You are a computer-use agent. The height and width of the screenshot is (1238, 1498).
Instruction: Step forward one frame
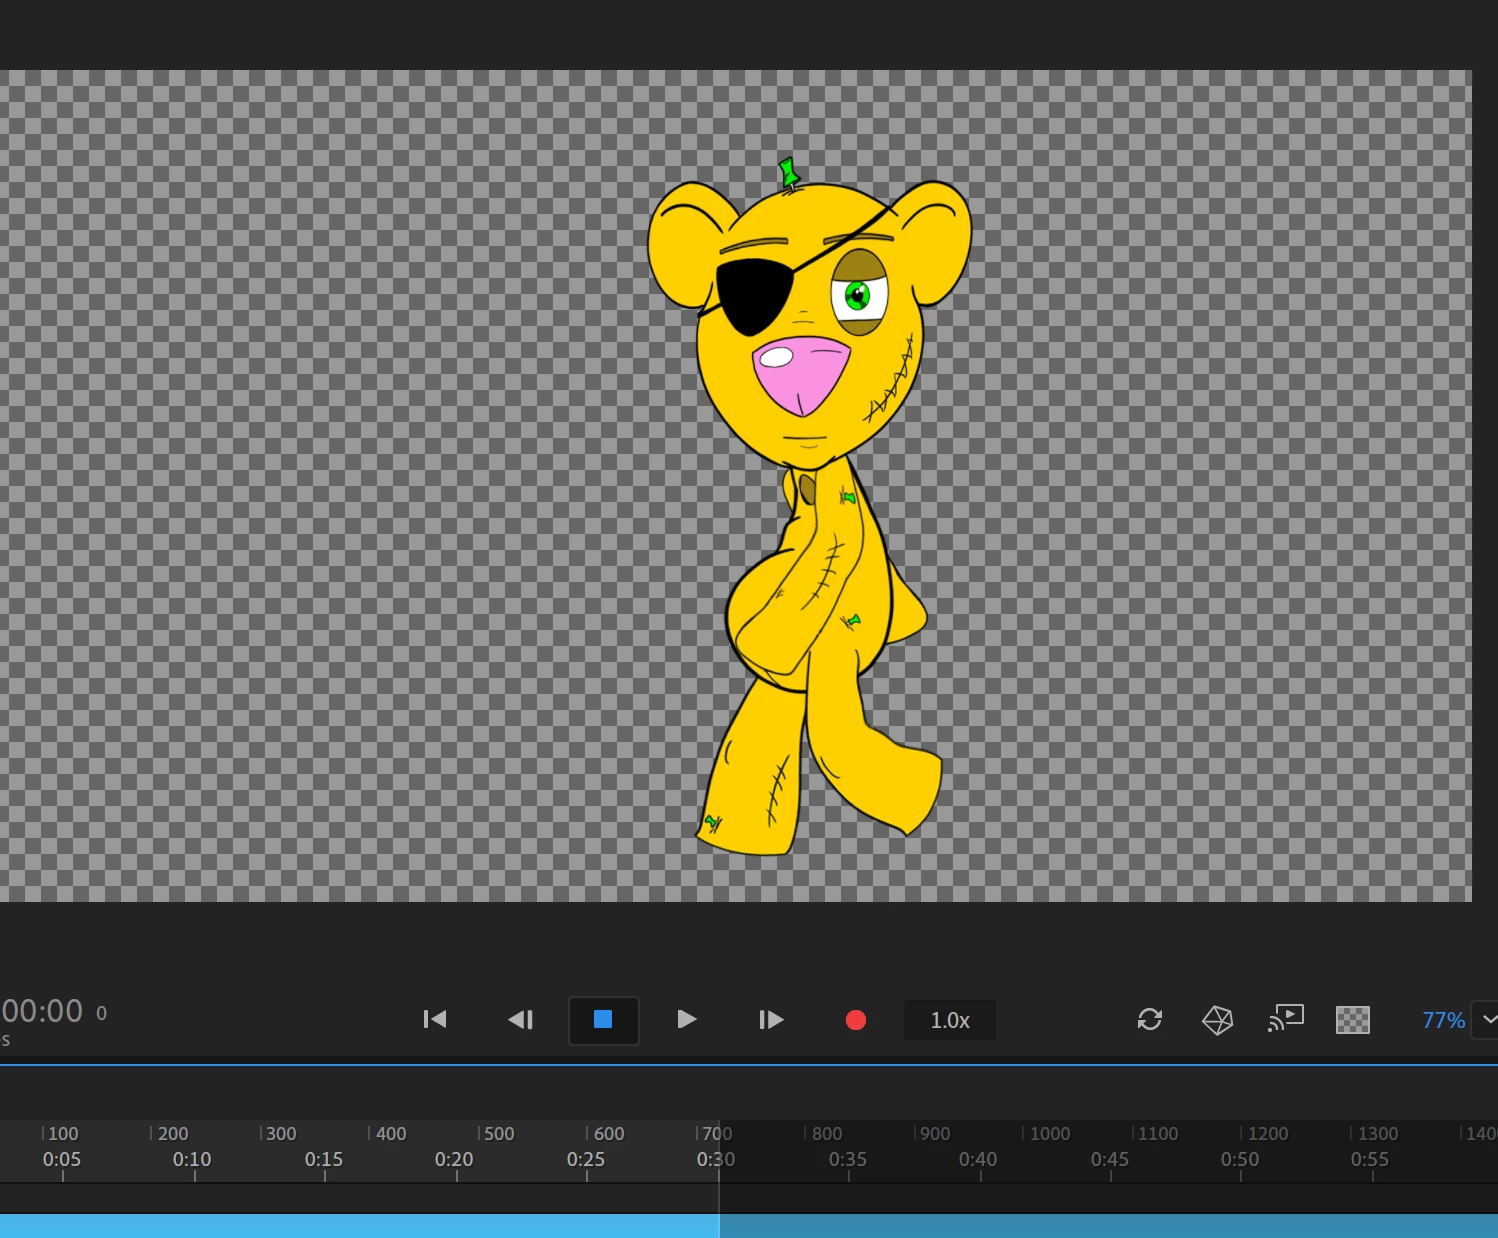click(771, 1020)
